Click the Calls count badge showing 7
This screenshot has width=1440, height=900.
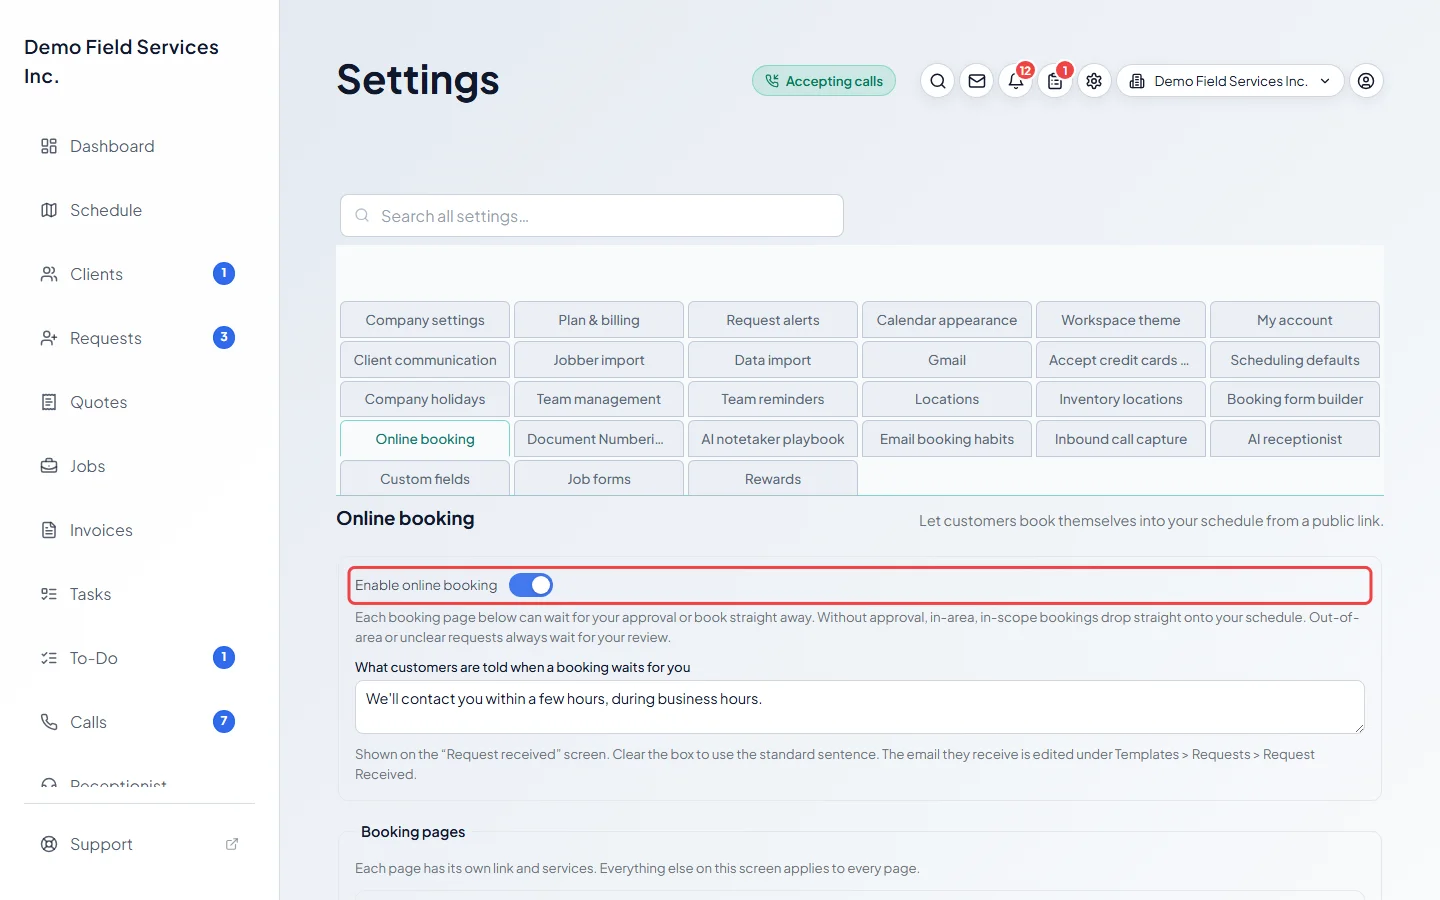(x=224, y=721)
